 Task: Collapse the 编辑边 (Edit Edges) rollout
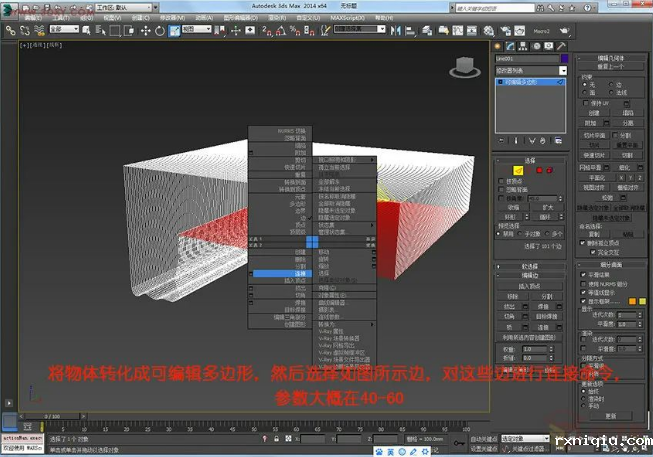[529, 275]
